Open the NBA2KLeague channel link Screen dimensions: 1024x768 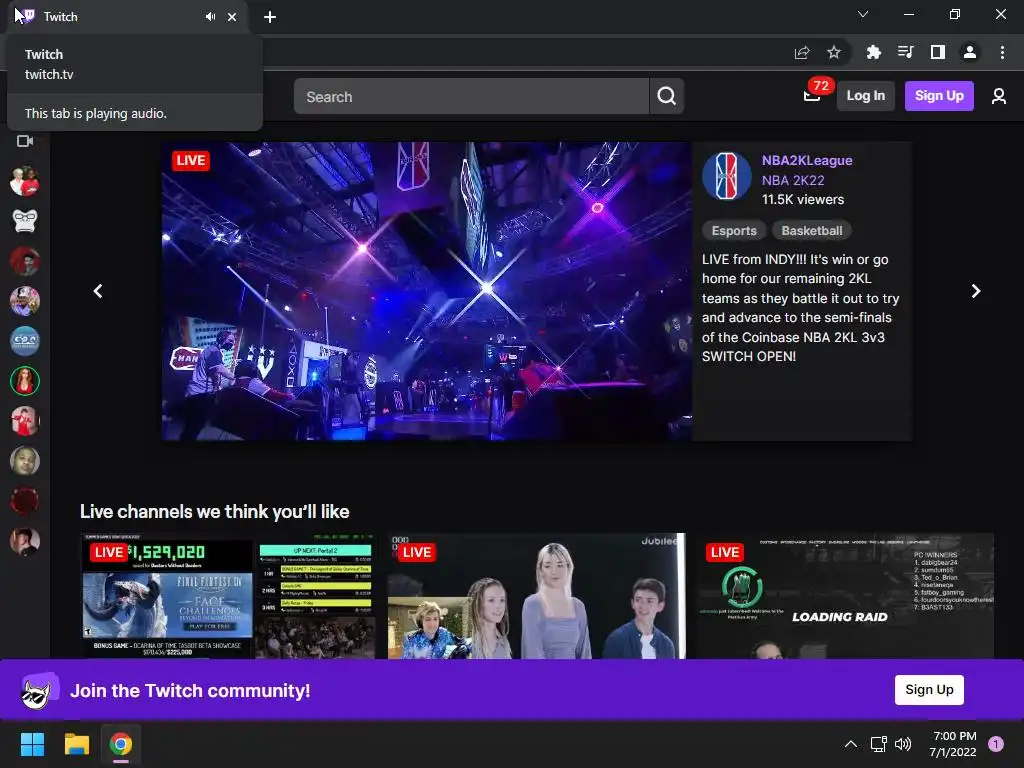pyautogui.click(x=807, y=161)
